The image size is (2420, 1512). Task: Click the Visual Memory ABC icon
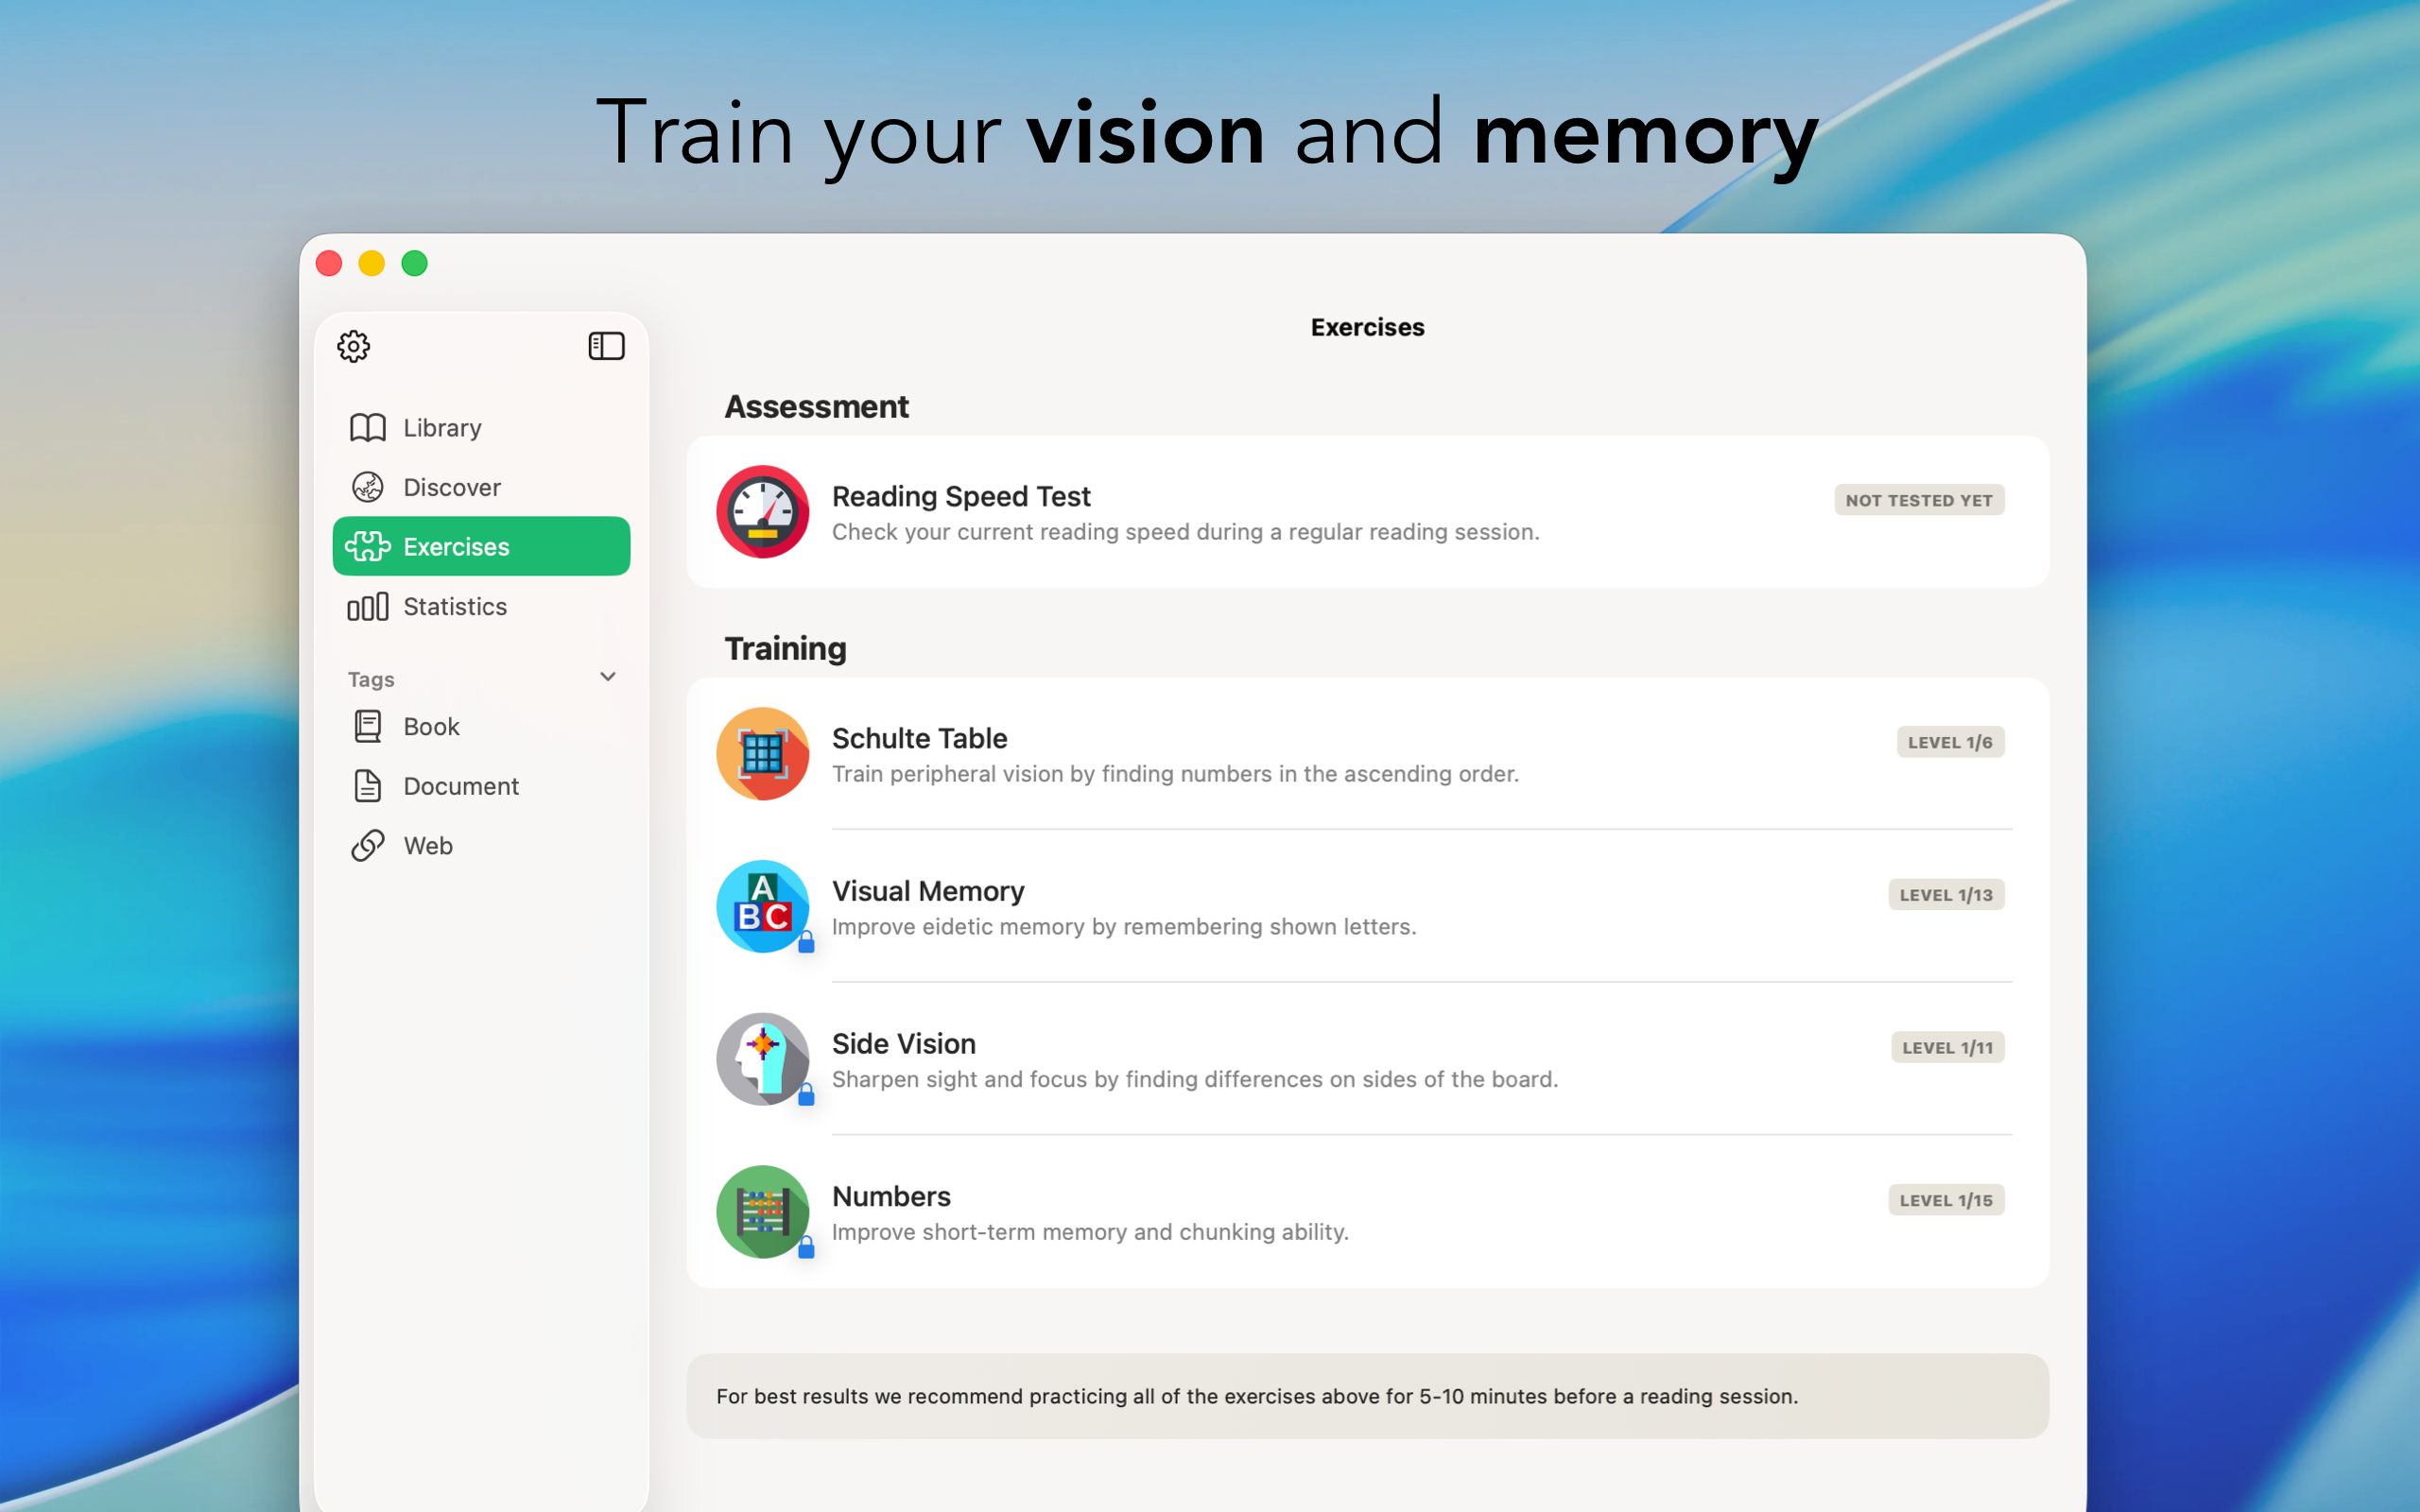[x=763, y=906]
